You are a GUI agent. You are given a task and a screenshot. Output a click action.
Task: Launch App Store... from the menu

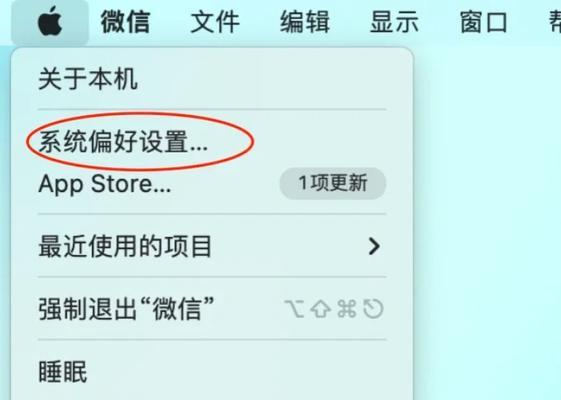click(104, 184)
